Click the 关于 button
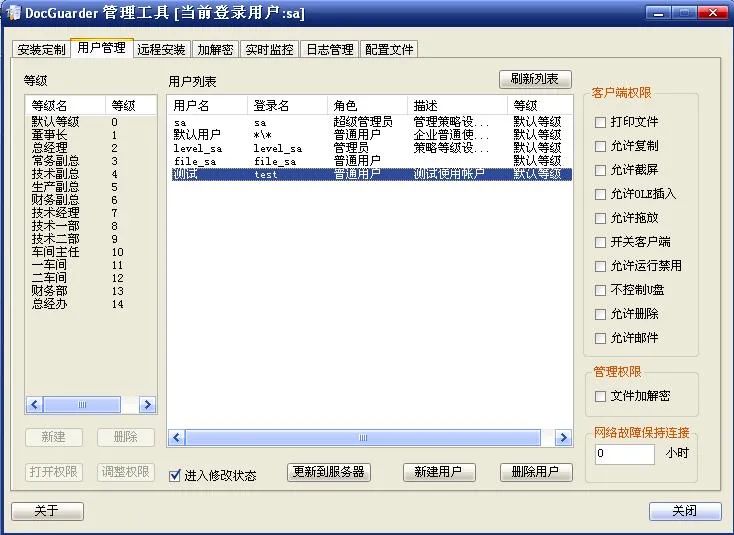734x535 pixels. coord(47,511)
